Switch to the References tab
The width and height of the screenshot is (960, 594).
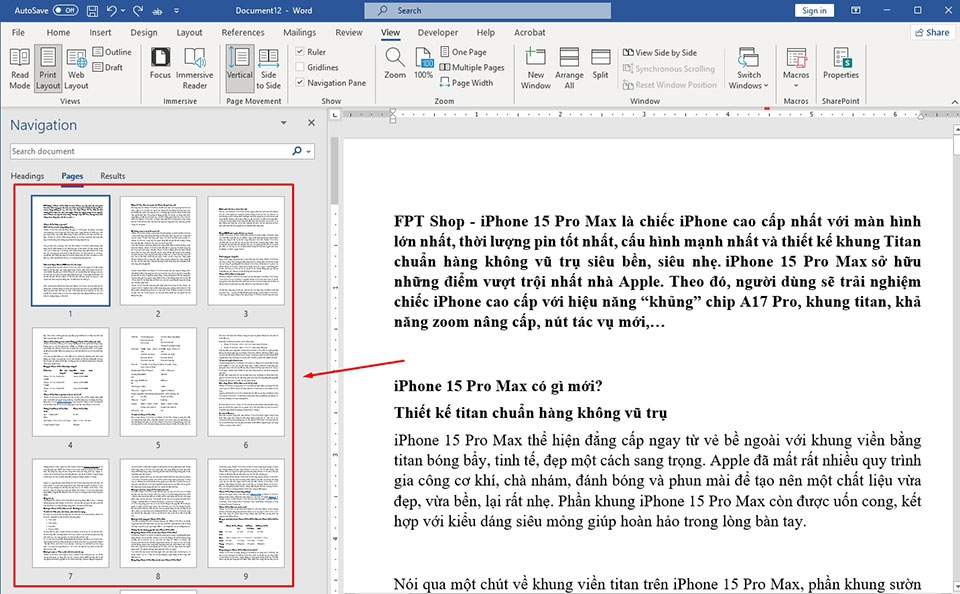tap(243, 32)
